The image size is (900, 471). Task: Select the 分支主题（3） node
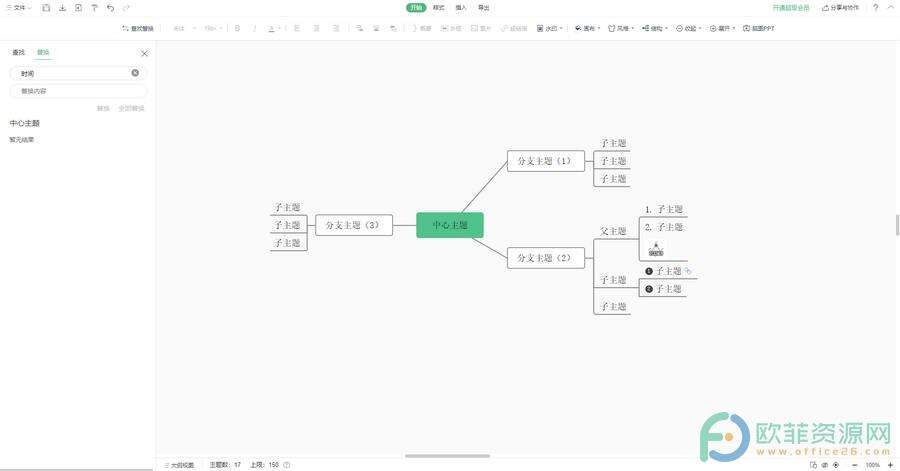pos(354,225)
